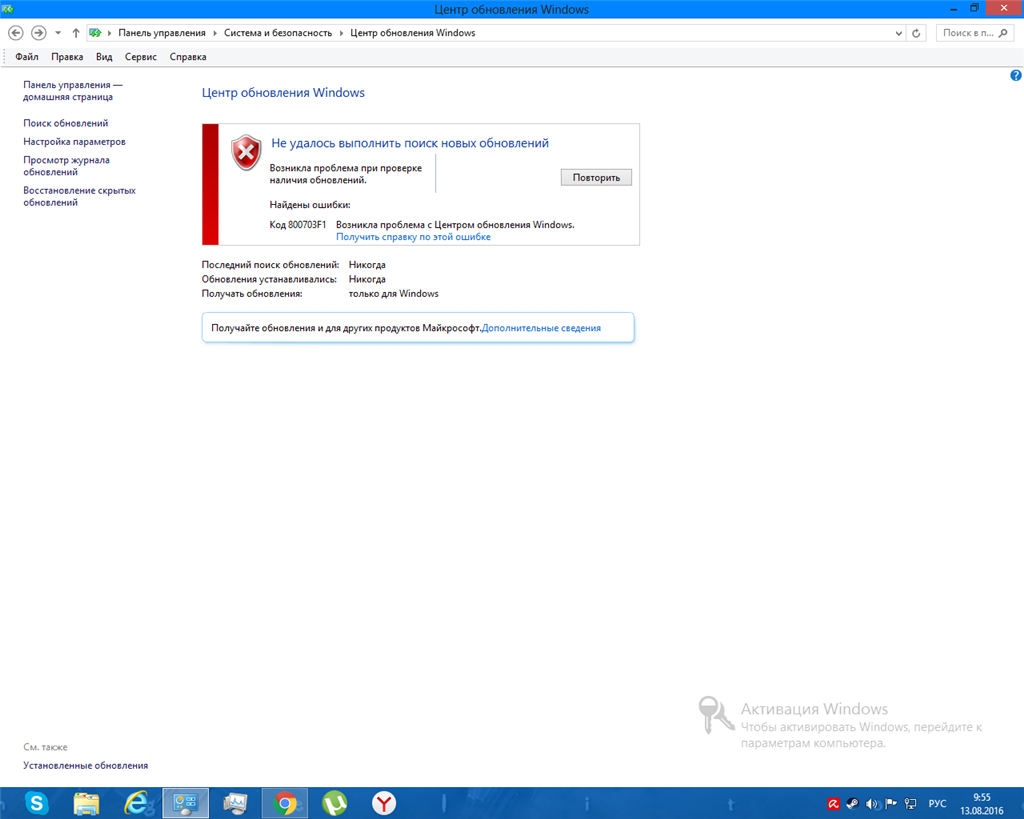
Task: Open the 'Файл' menu
Action: click(27, 57)
